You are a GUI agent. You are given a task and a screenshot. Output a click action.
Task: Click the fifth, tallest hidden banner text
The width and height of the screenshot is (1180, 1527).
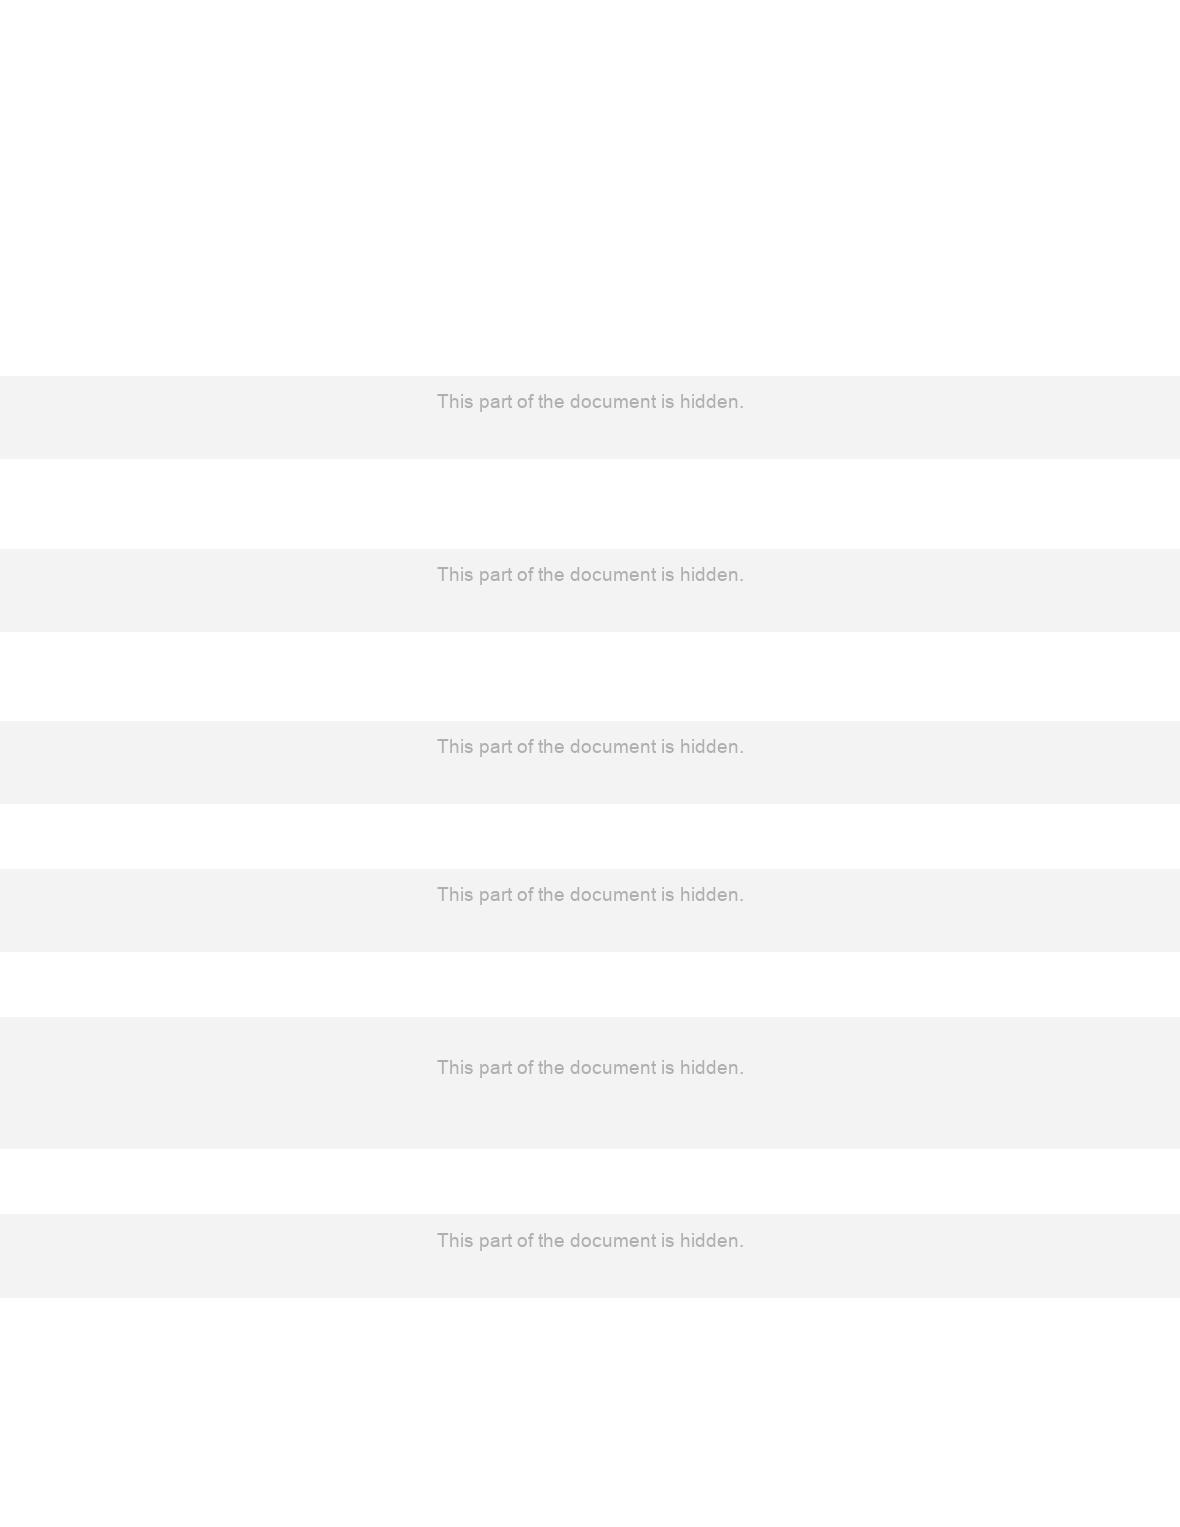[x=590, y=1067]
